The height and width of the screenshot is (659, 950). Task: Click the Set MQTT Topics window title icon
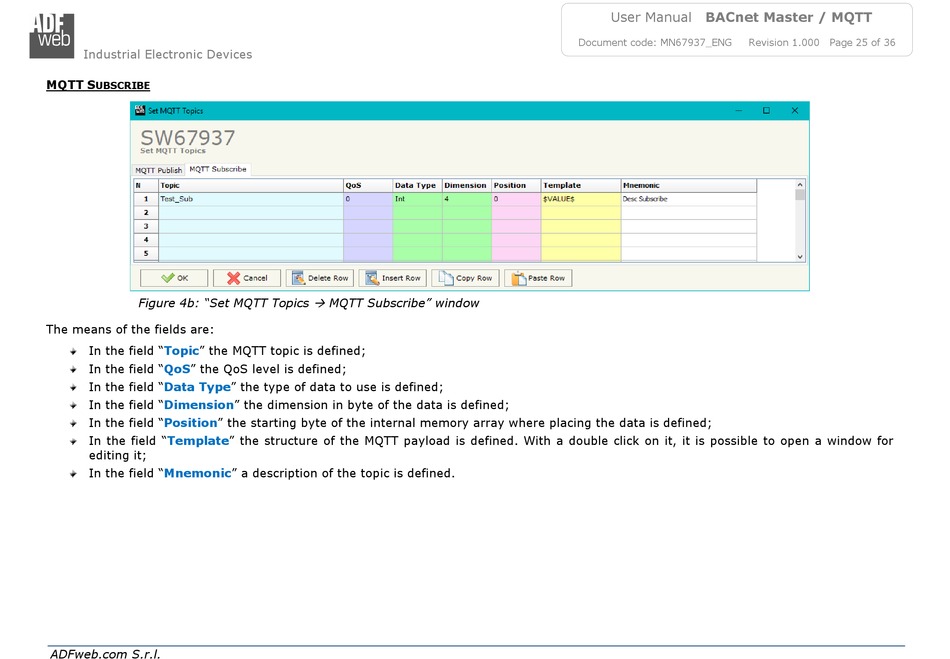(x=140, y=110)
